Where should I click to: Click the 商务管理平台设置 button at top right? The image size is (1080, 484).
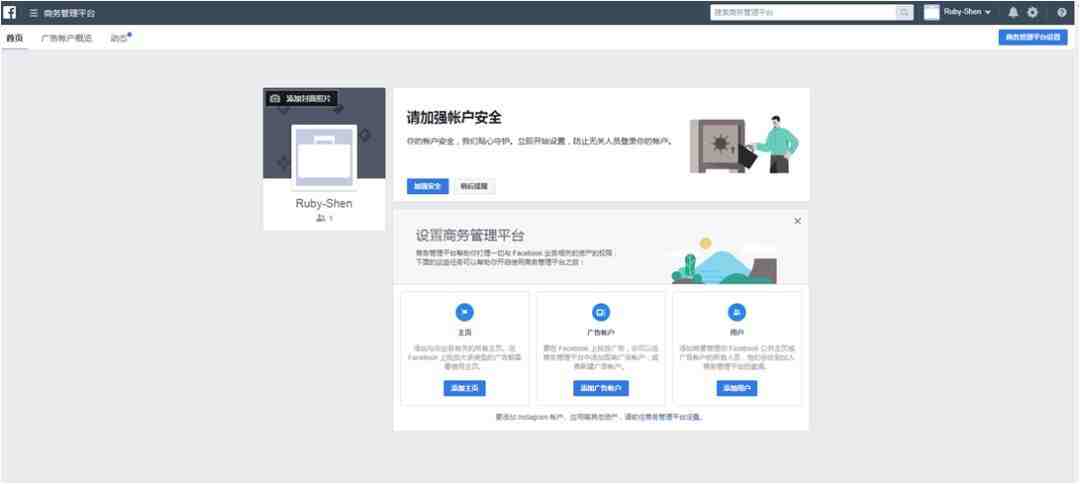click(x=1032, y=37)
